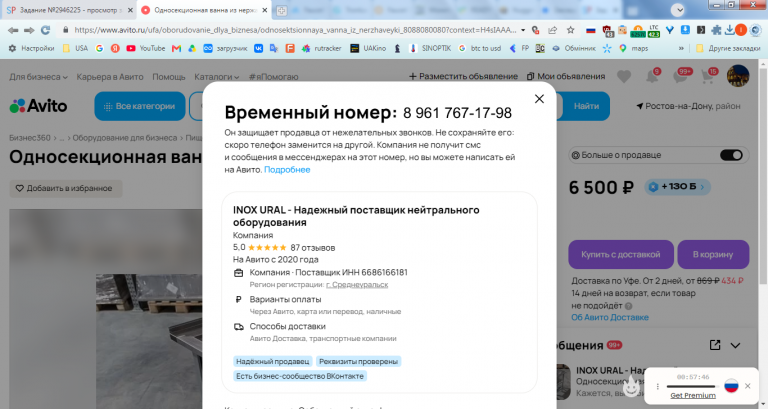Select 'Разместить объявление' in header

click(463, 76)
